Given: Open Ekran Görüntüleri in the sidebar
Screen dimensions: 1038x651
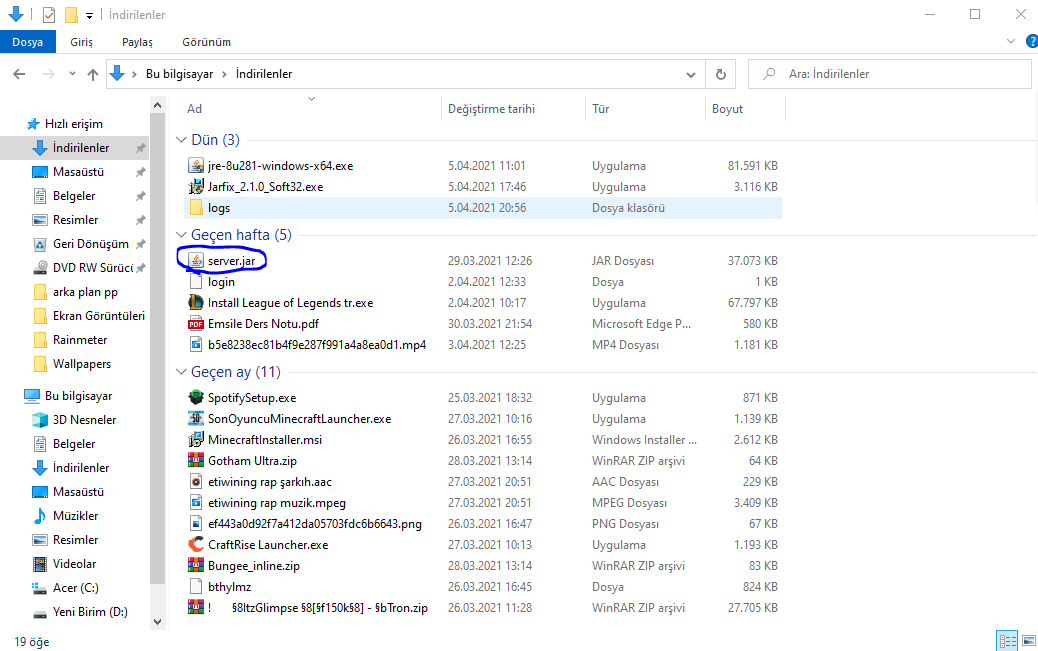Looking at the screenshot, I should pyautogui.click(x=99, y=316).
